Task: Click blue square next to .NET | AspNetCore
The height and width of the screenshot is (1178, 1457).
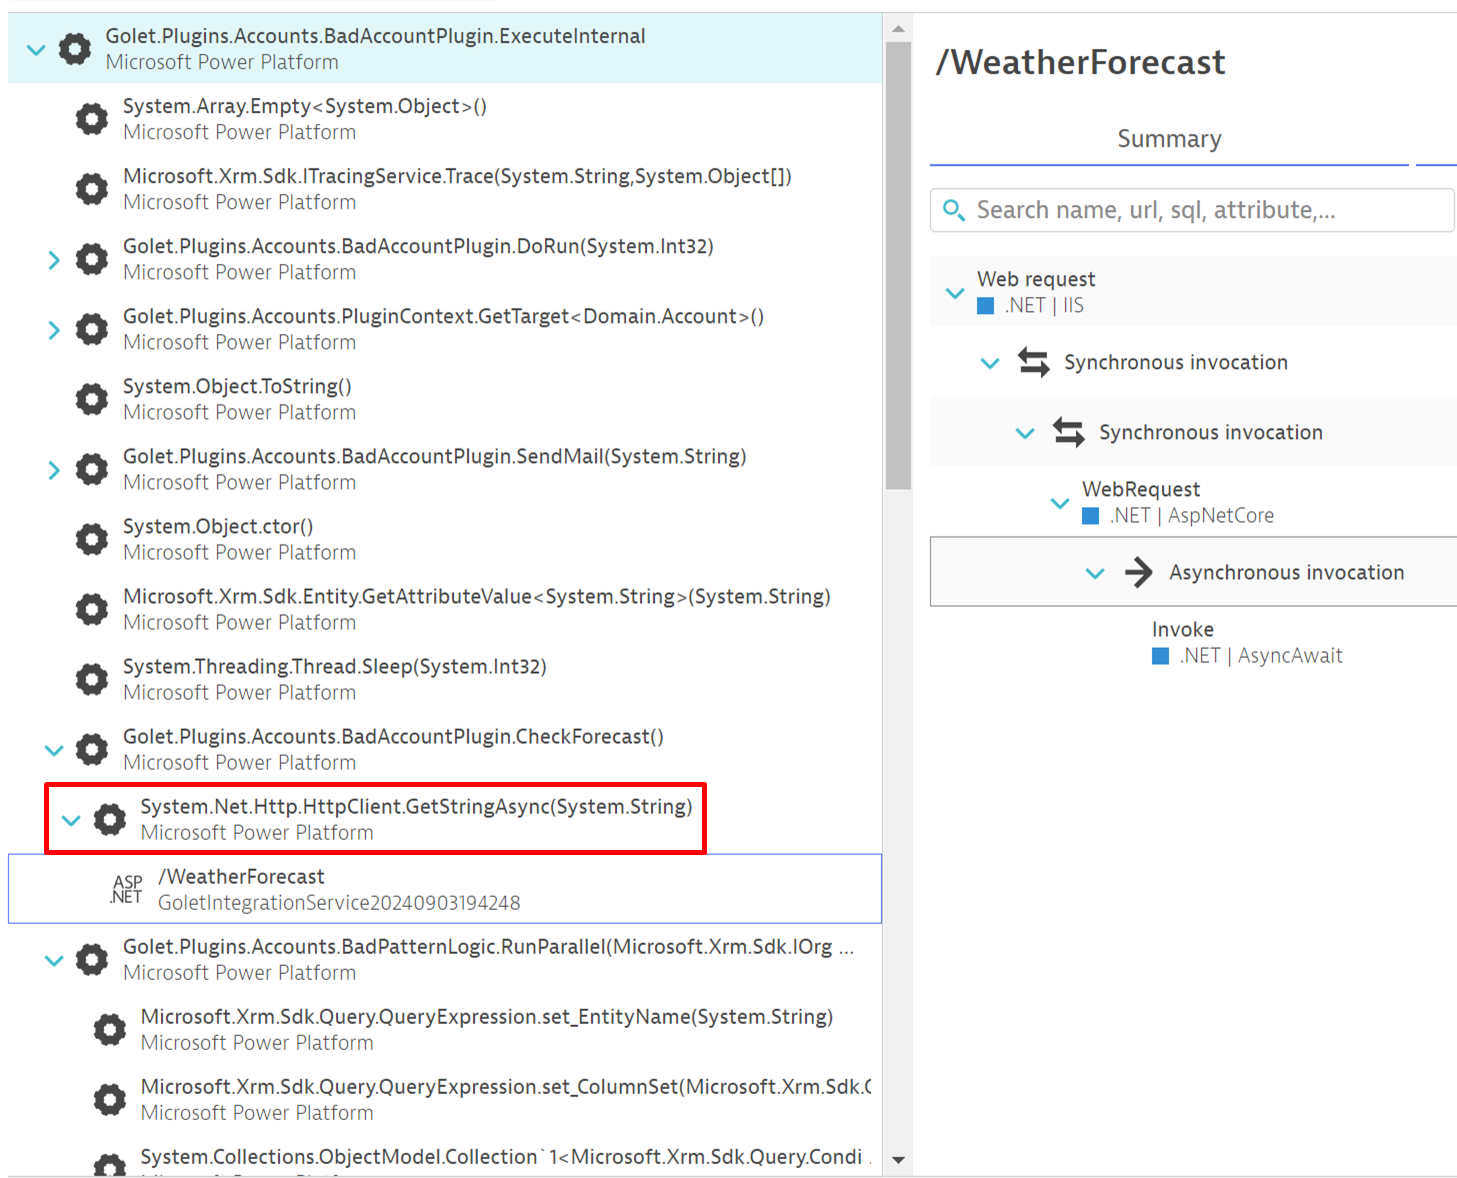Action: (1091, 516)
